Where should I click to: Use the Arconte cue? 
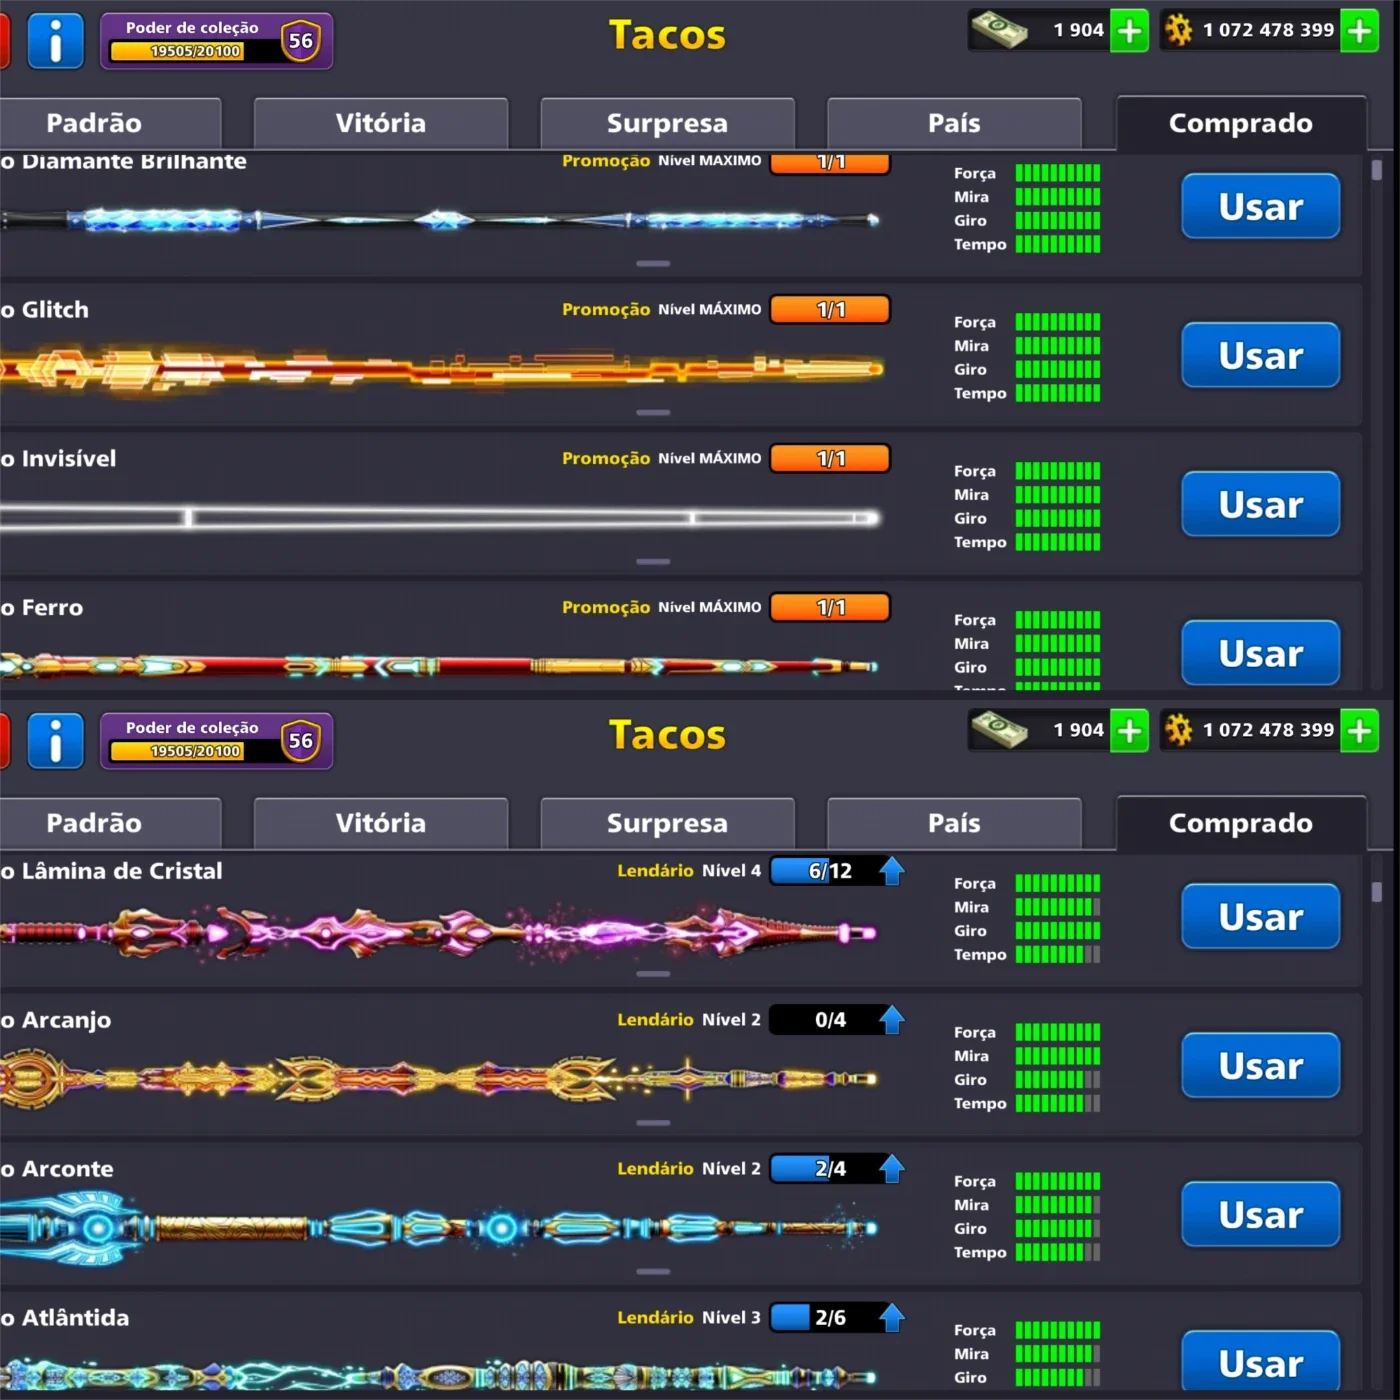click(1261, 1214)
